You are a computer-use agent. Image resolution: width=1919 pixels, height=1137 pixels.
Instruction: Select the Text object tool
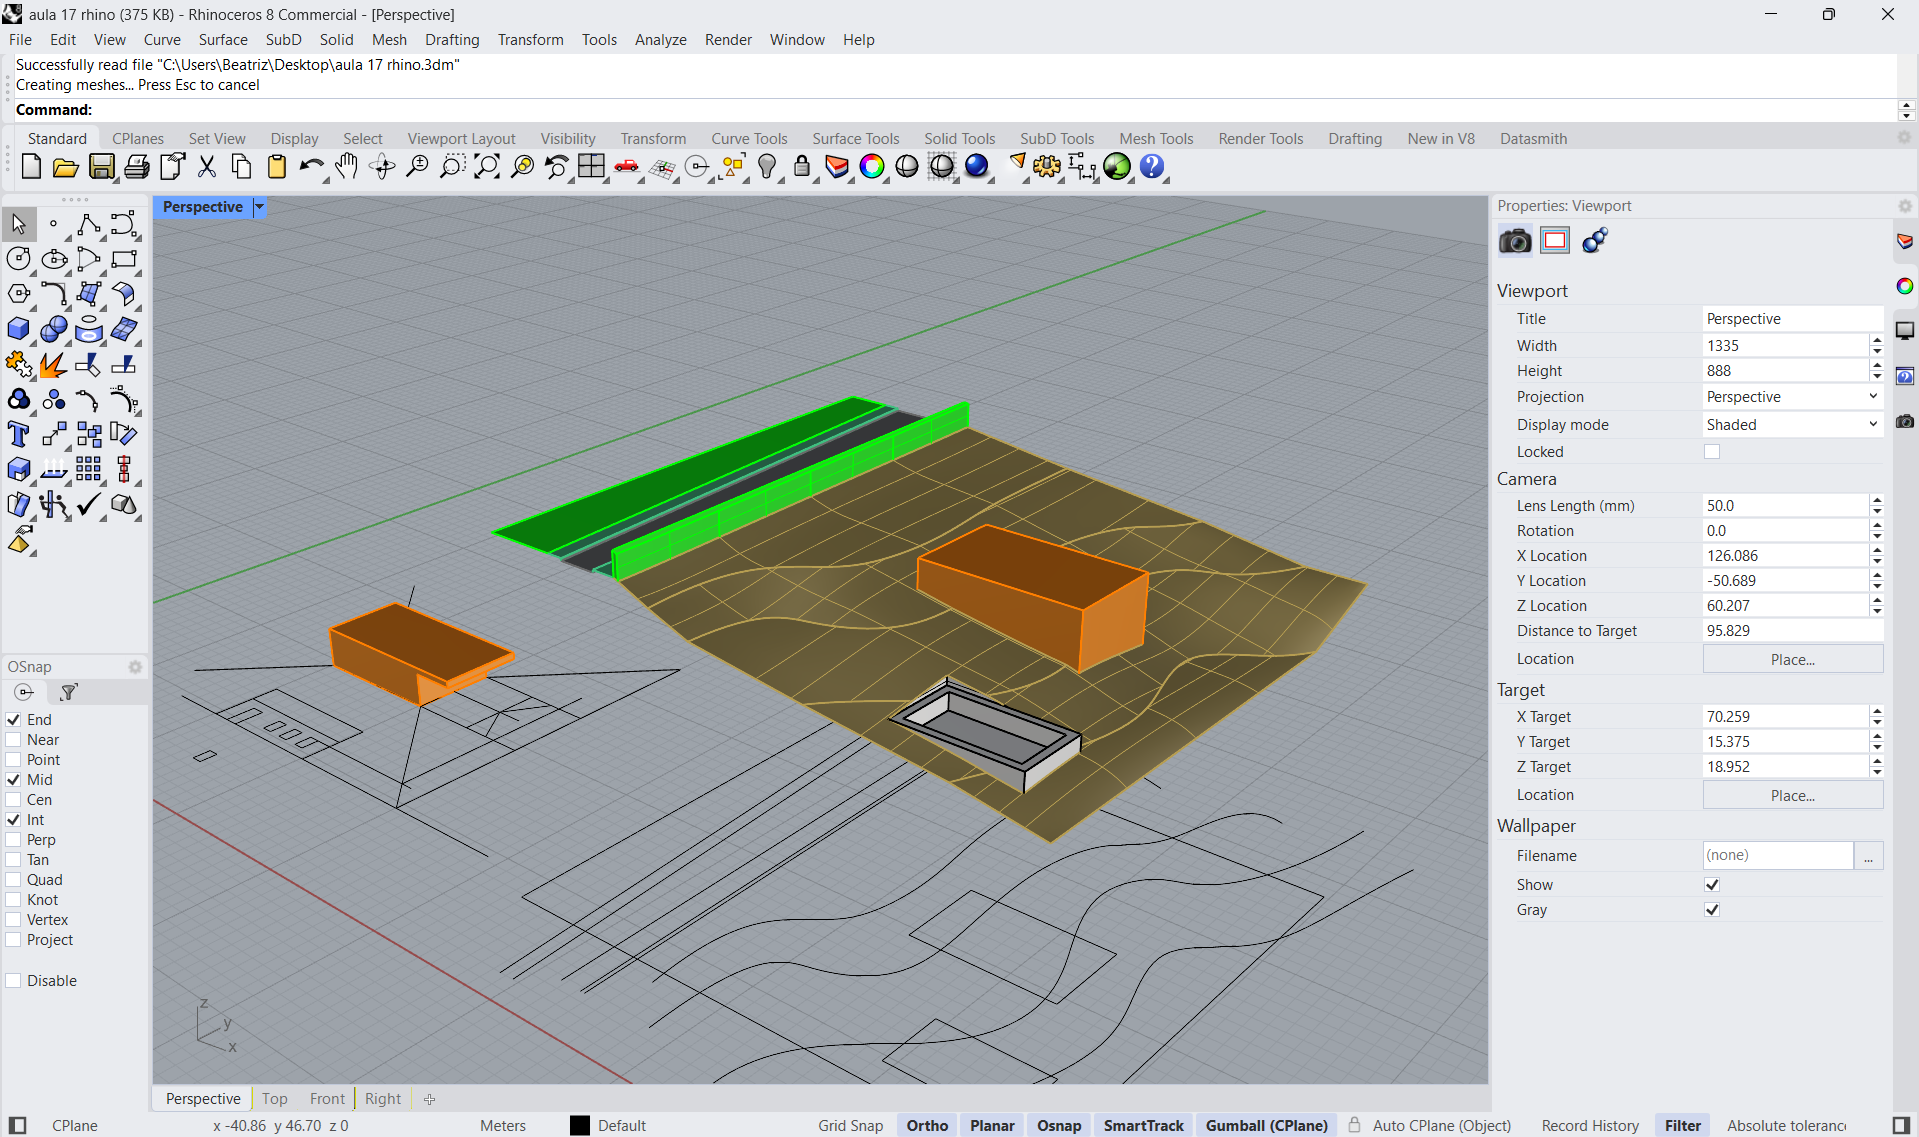click(18, 434)
